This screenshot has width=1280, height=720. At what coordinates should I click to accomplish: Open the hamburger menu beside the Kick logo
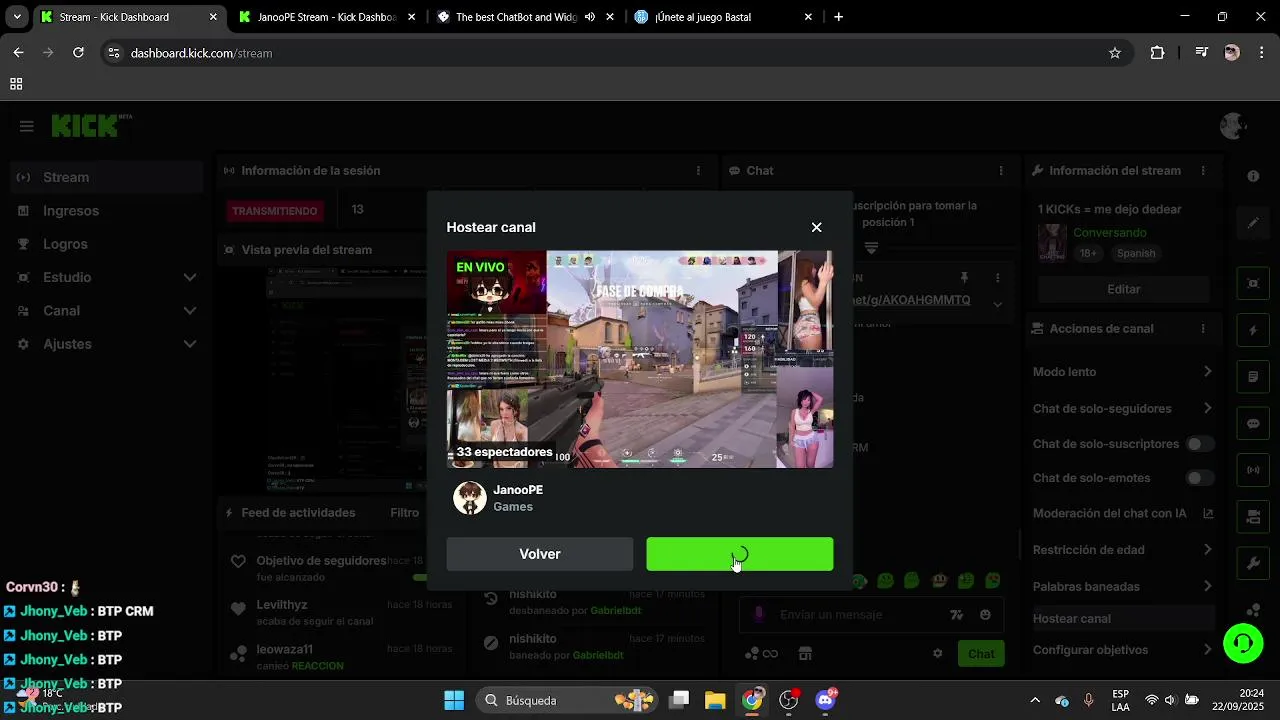pos(27,126)
